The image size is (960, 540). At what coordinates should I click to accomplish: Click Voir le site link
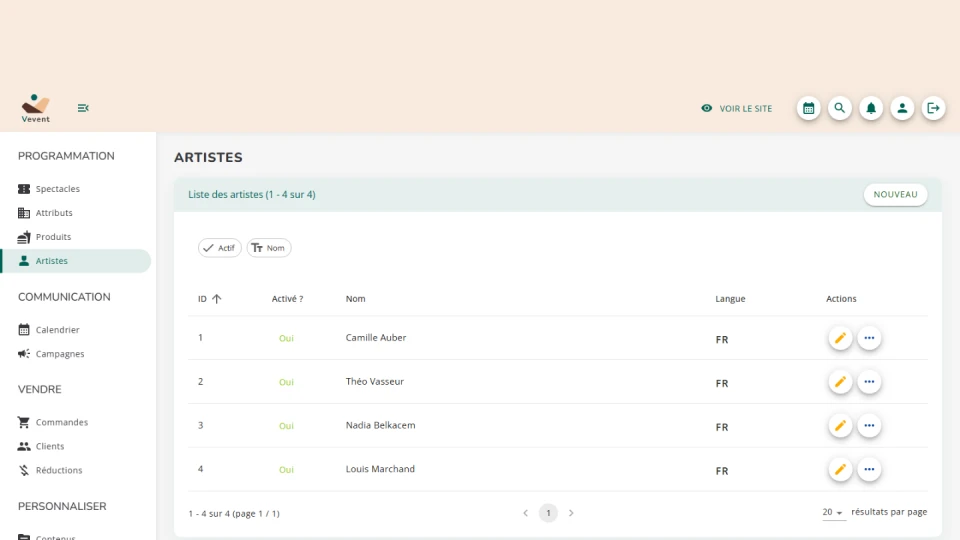coord(746,108)
